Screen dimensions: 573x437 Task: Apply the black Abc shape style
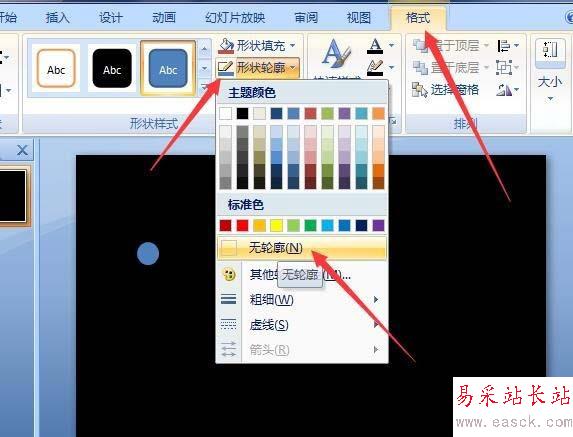coord(112,68)
